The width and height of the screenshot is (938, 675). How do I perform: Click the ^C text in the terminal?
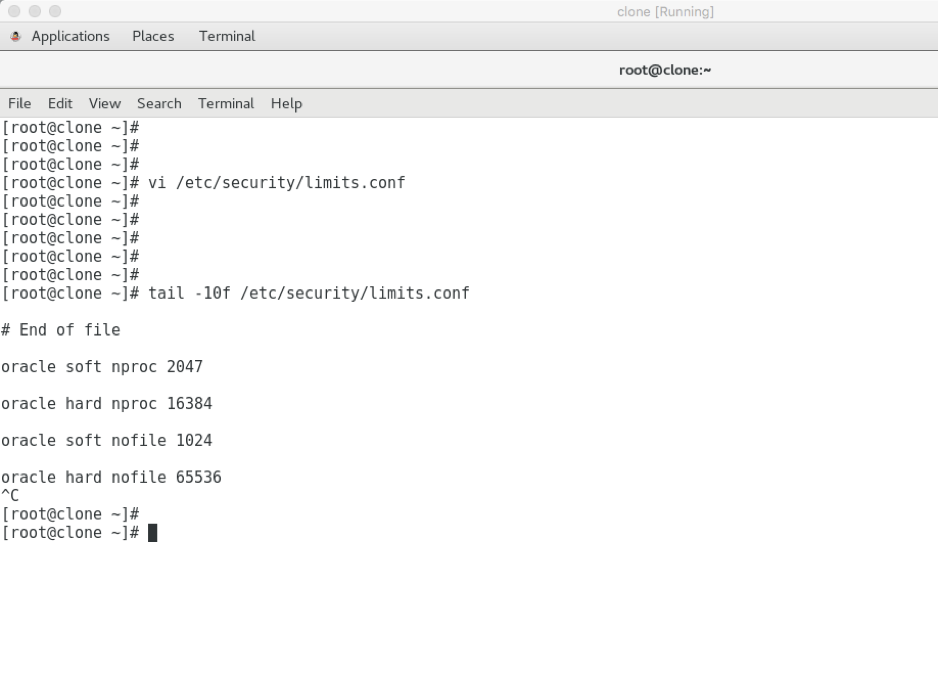[x=9, y=494]
